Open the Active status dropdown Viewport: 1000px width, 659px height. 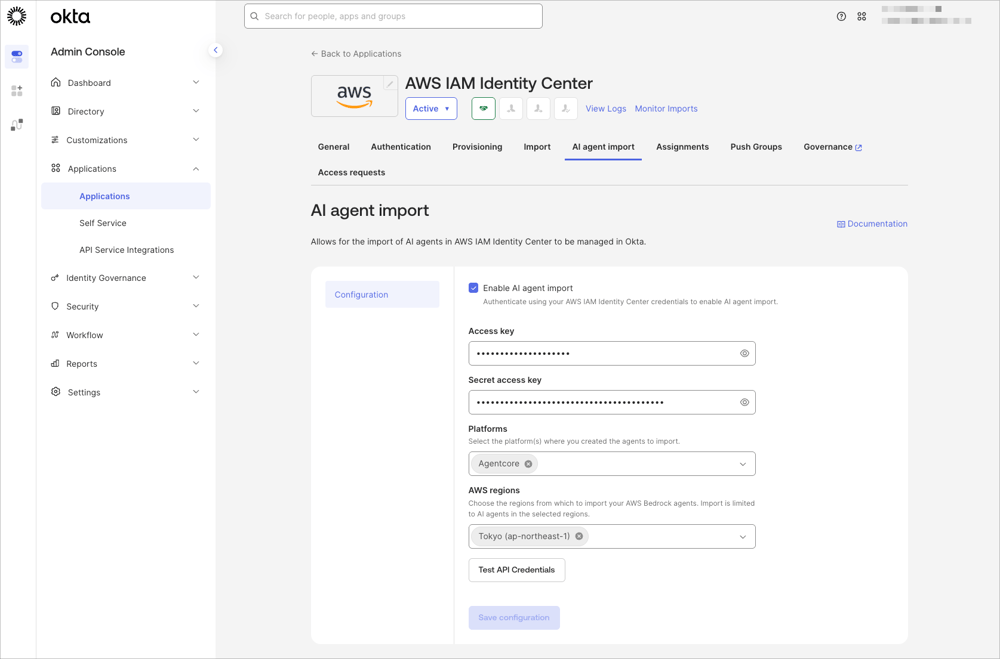[x=431, y=108]
